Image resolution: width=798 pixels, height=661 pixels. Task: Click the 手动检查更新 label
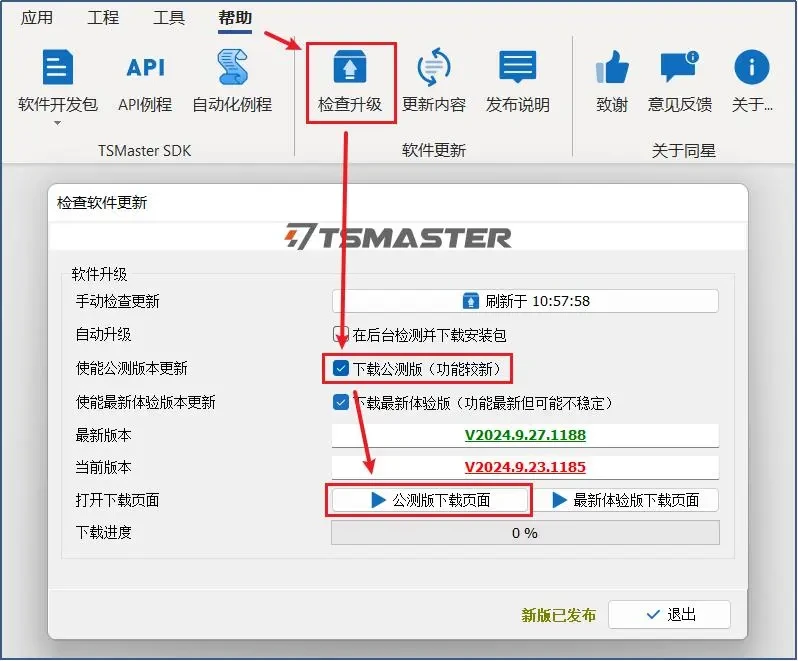point(118,301)
